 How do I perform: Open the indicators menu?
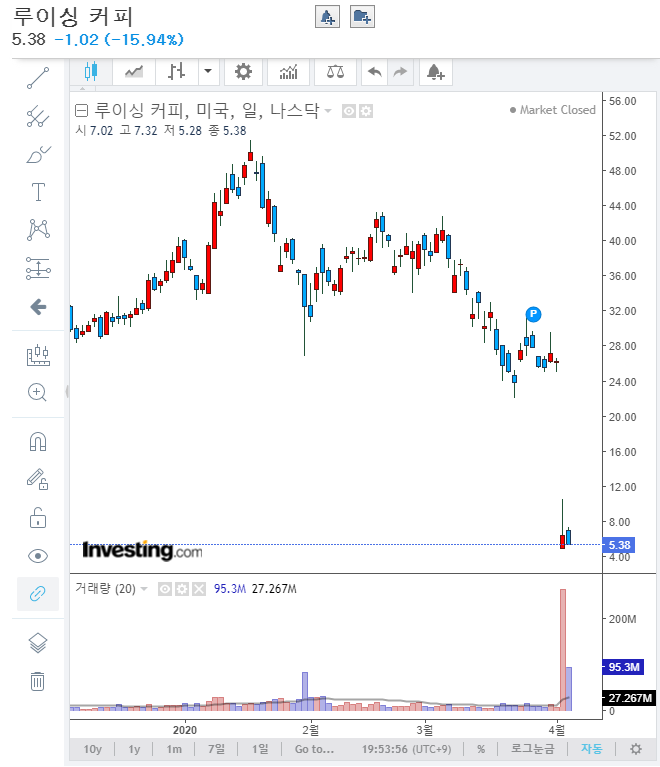click(288, 72)
